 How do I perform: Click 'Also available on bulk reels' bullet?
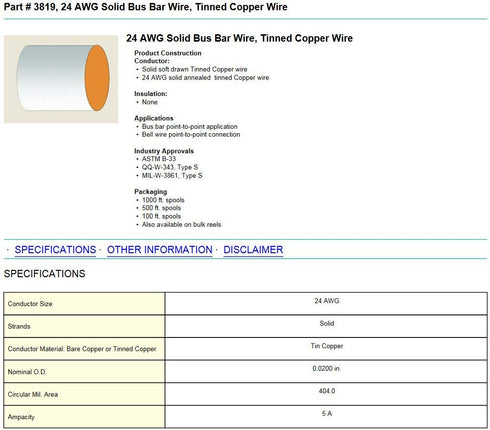point(181,225)
